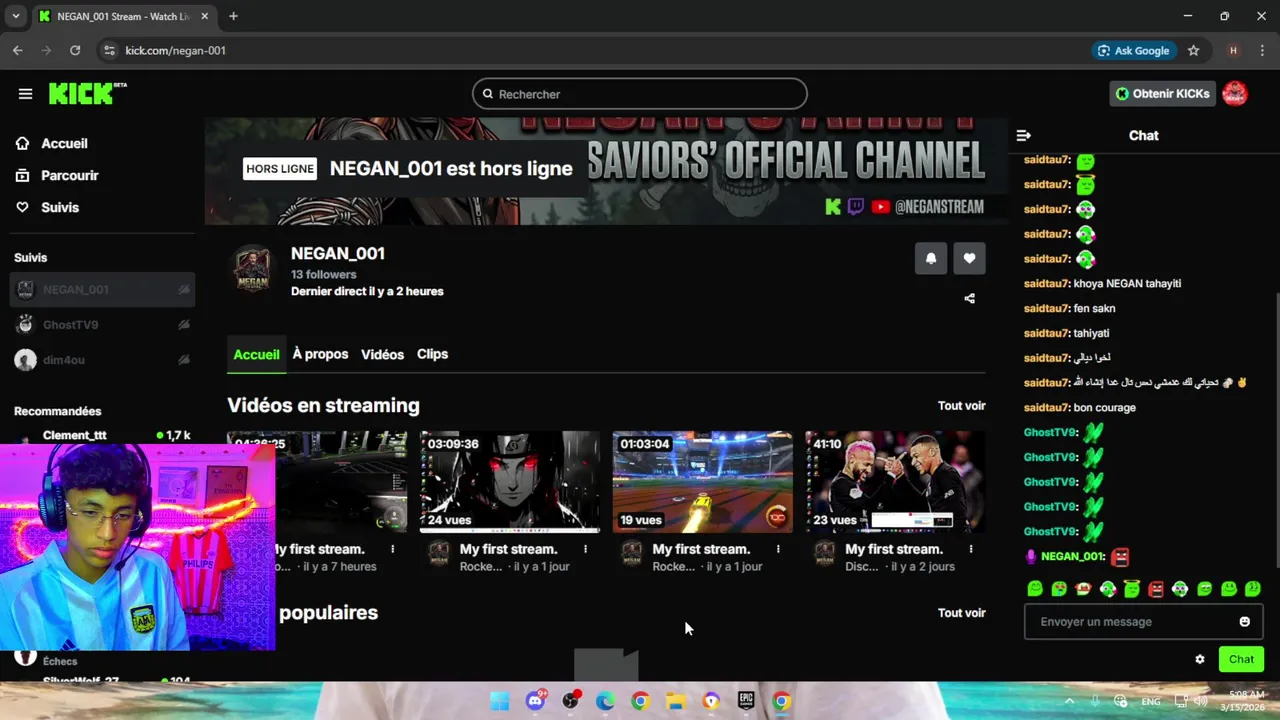Click chat message 'bon courage'

click(x=1104, y=407)
